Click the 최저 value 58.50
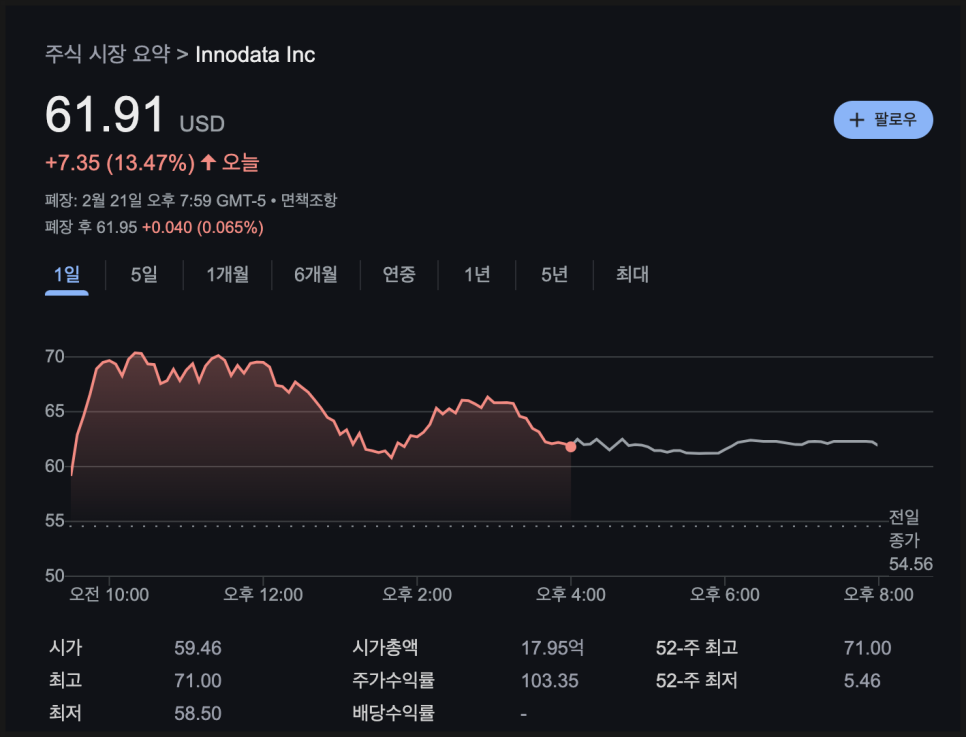Screen dimensions: 966x737 (197, 714)
